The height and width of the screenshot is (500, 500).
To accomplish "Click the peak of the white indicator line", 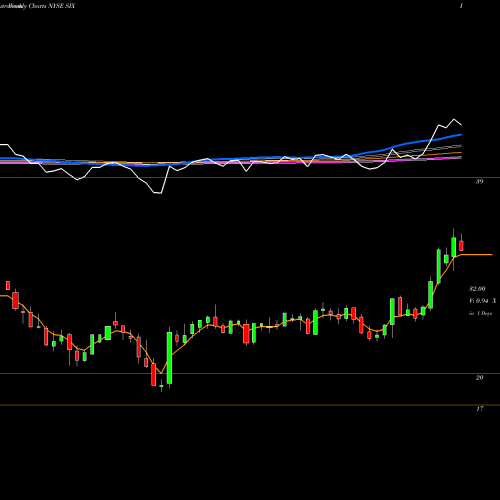I will (454, 119).
